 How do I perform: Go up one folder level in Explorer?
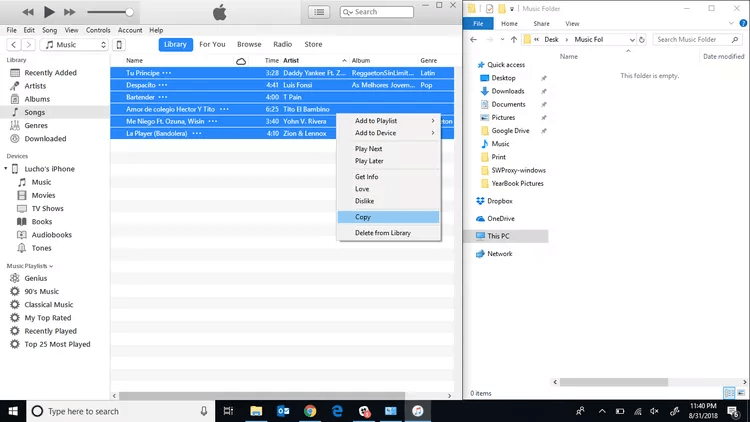pyautogui.click(x=513, y=40)
